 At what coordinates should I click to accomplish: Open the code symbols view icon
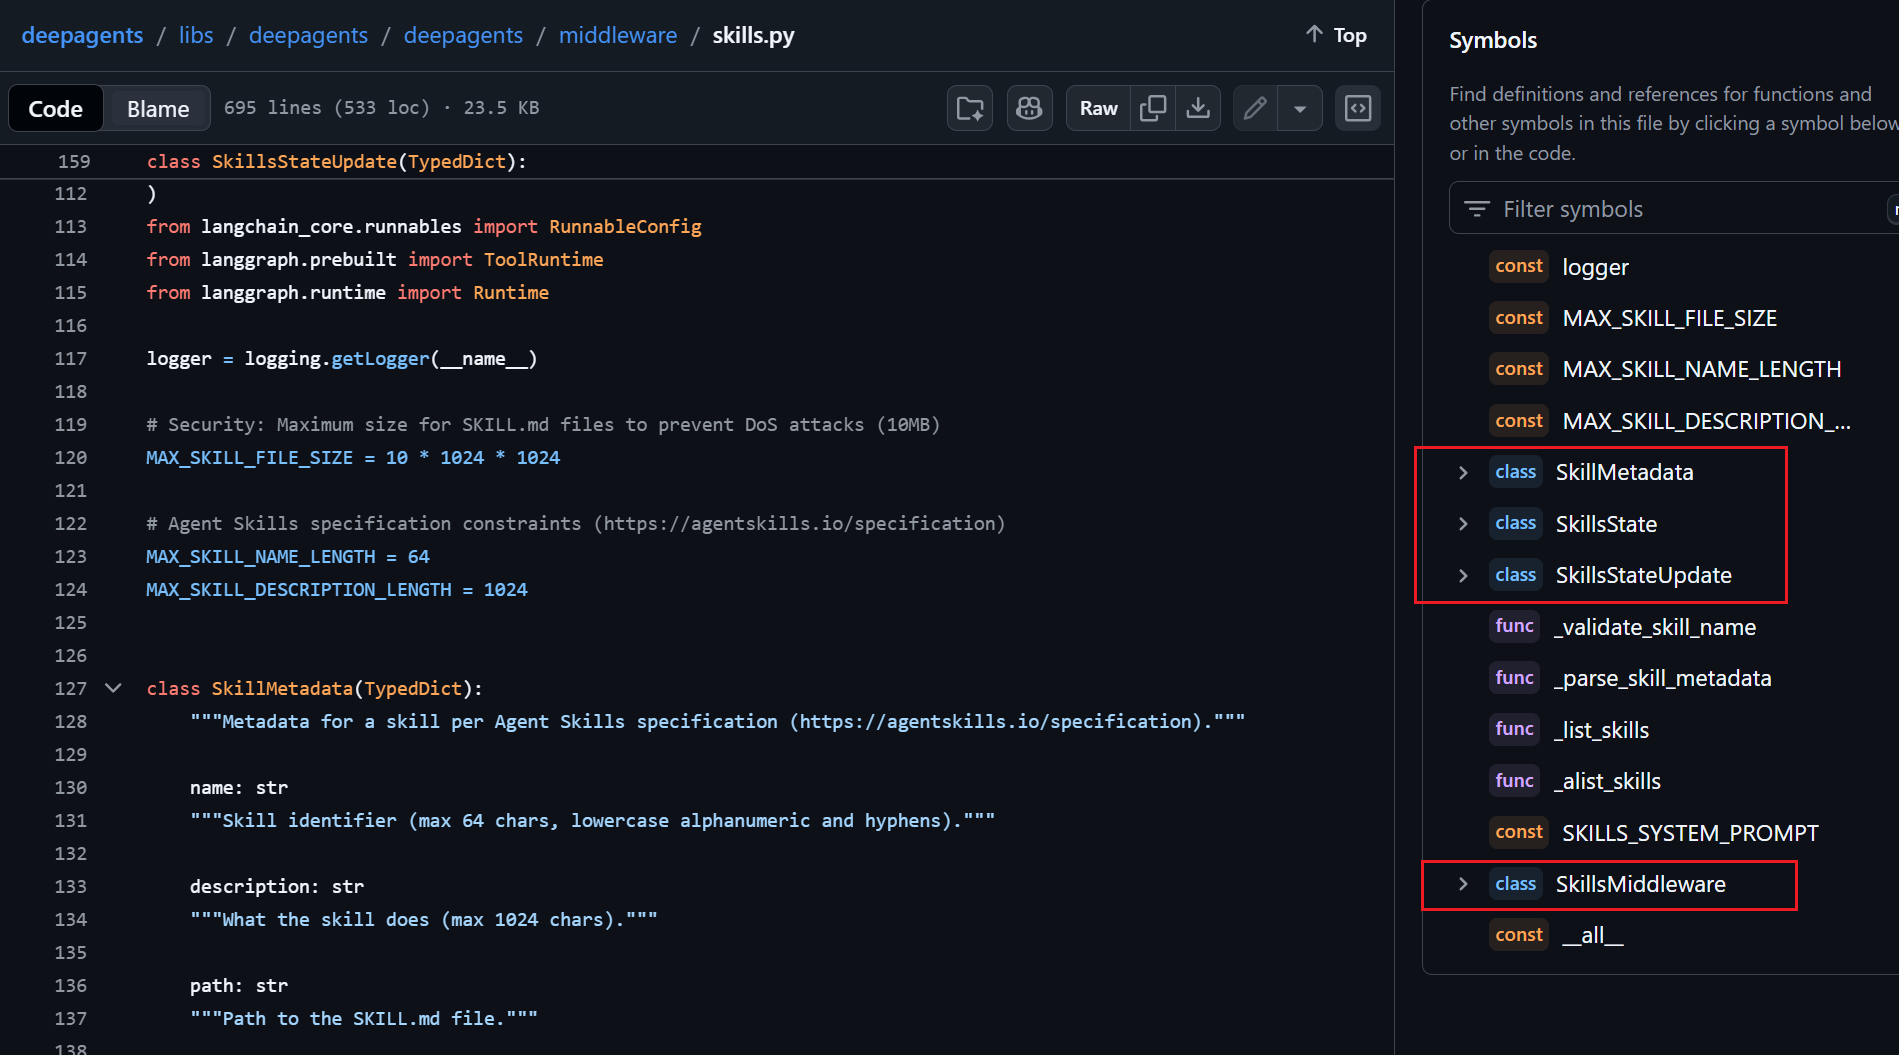(x=1357, y=108)
